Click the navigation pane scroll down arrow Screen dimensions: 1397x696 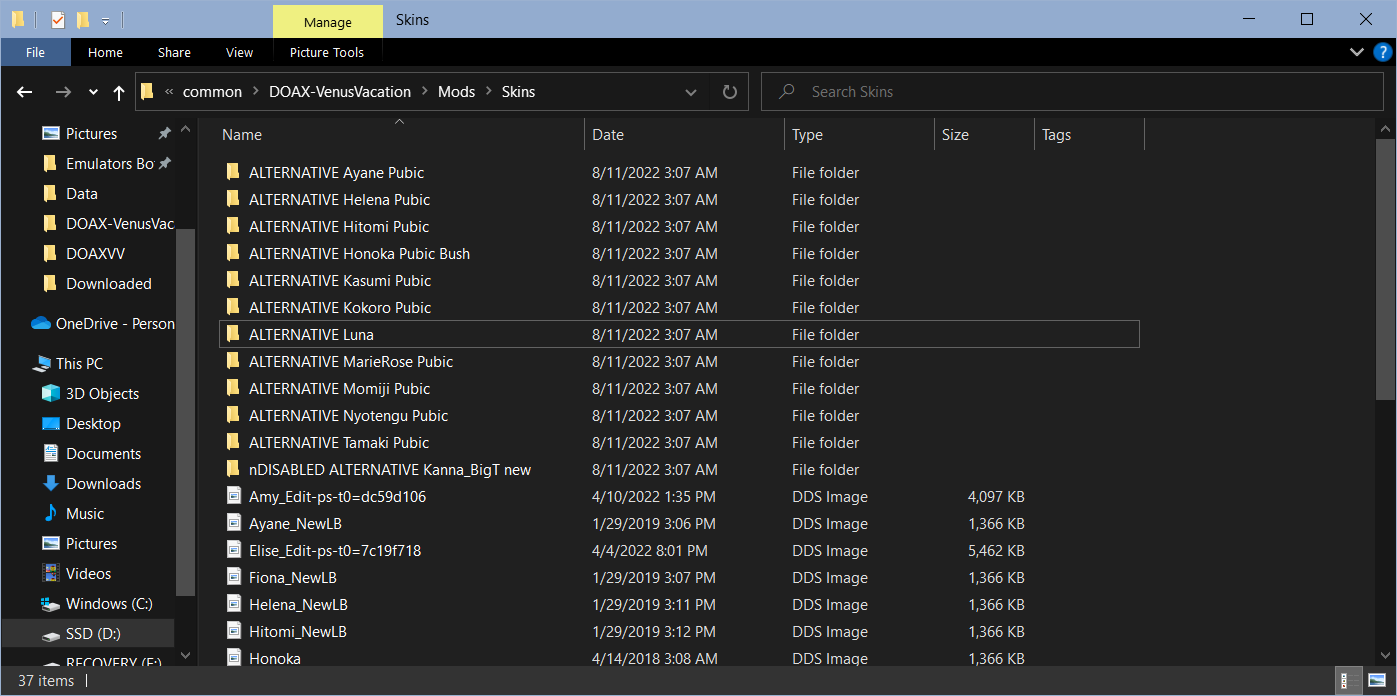click(184, 655)
